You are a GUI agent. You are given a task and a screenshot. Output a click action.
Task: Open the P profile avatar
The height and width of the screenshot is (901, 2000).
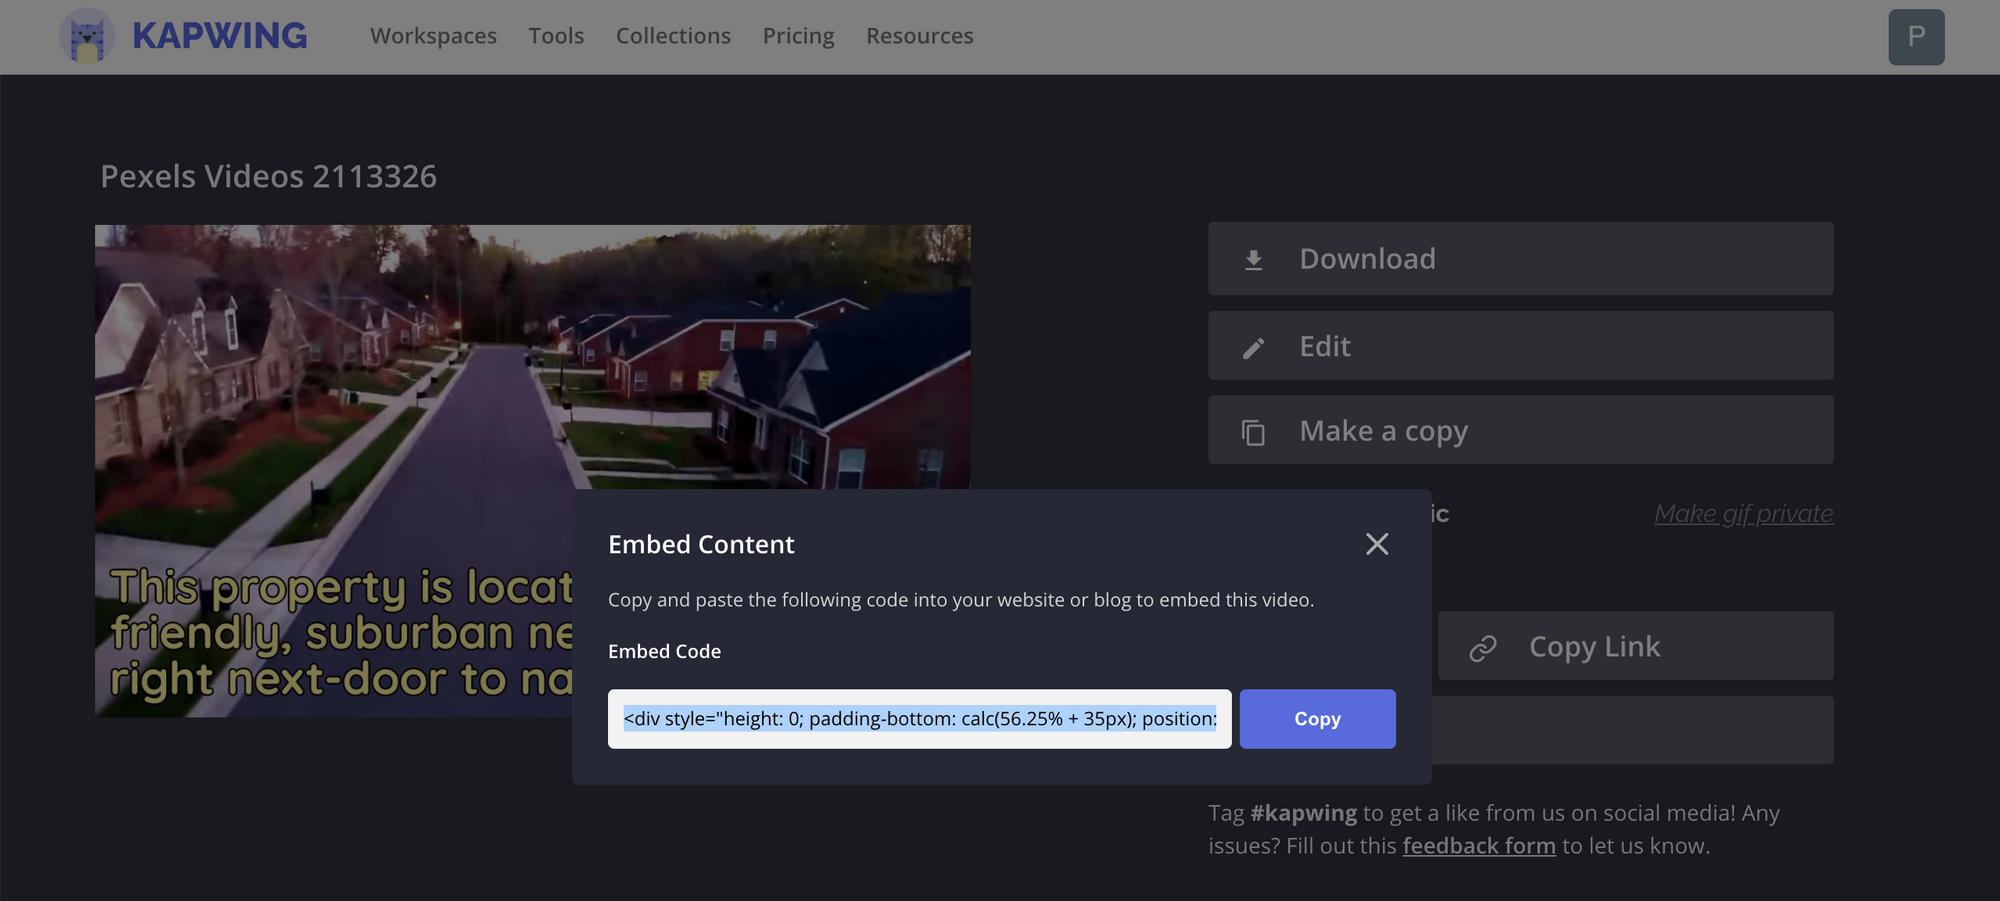coord(1915,37)
